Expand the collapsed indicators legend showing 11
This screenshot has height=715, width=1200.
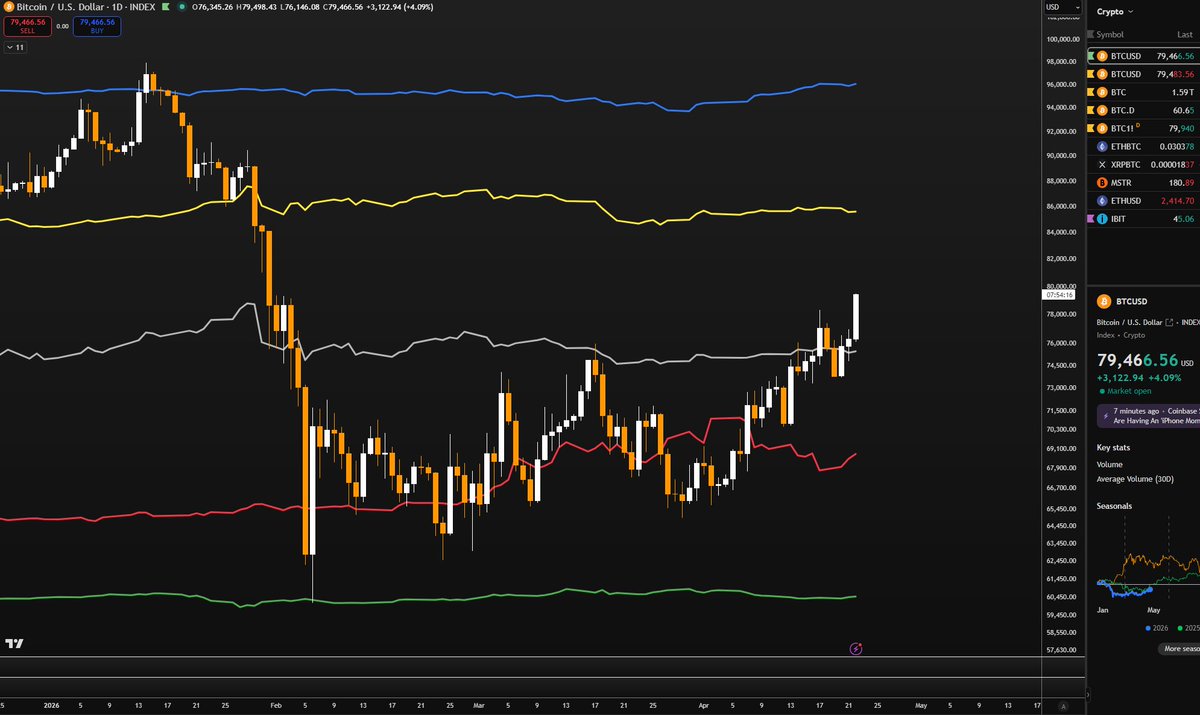click(x=16, y=47)
